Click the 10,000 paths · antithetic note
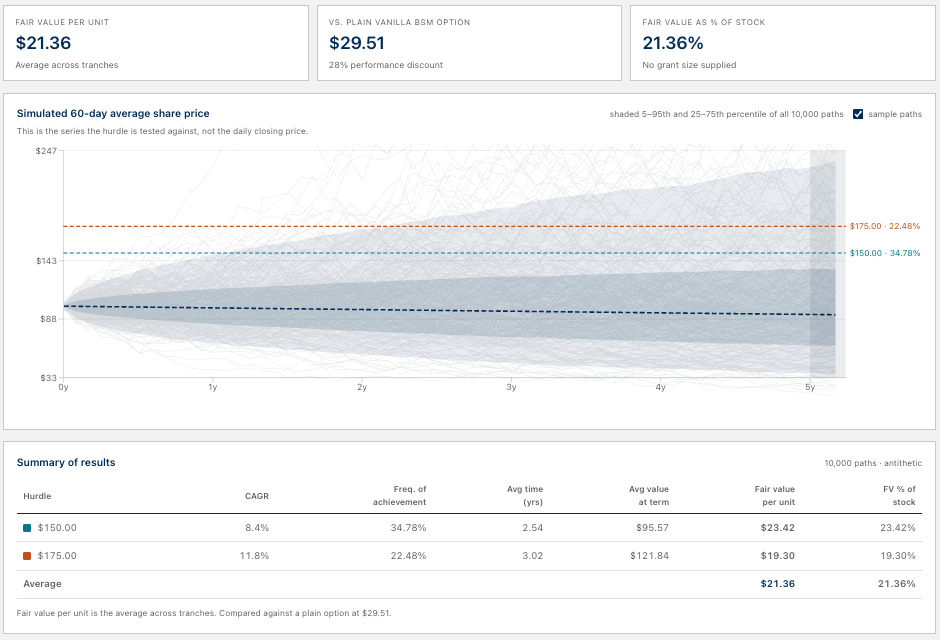Screen dimensions: 940x640 (x=873, y=463)
